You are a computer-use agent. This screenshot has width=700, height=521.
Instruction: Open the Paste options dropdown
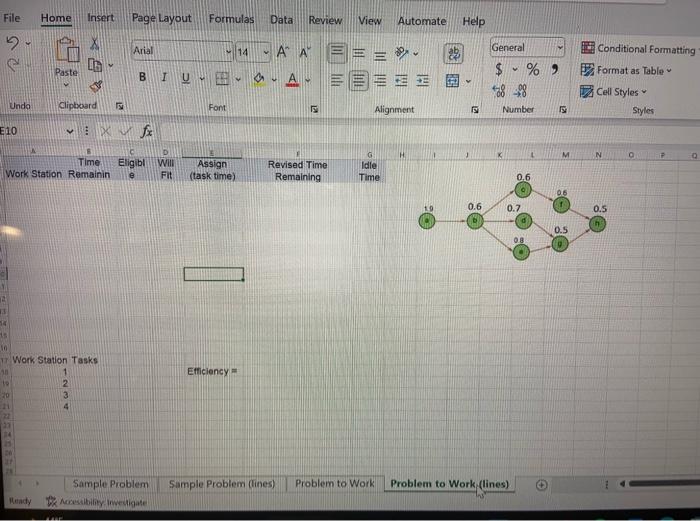[x=66, y=85]
